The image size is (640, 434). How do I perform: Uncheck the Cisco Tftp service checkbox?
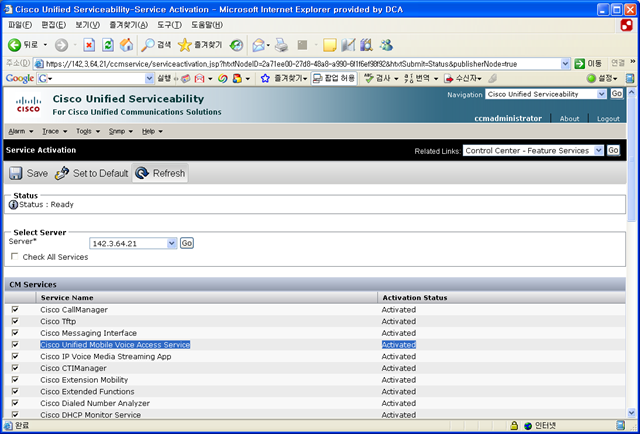pyautogui.click(x=15, y=321)
